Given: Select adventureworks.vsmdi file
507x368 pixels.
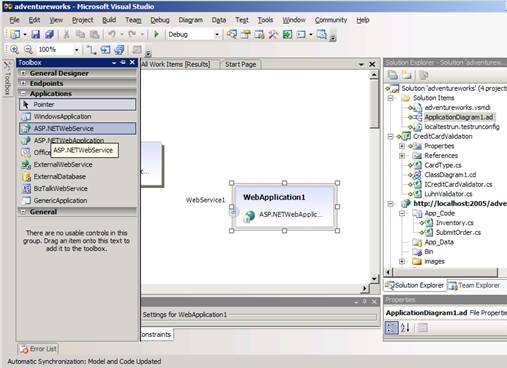Looking at the screenshot, I should pyautogui.click(x=457, y=107).
